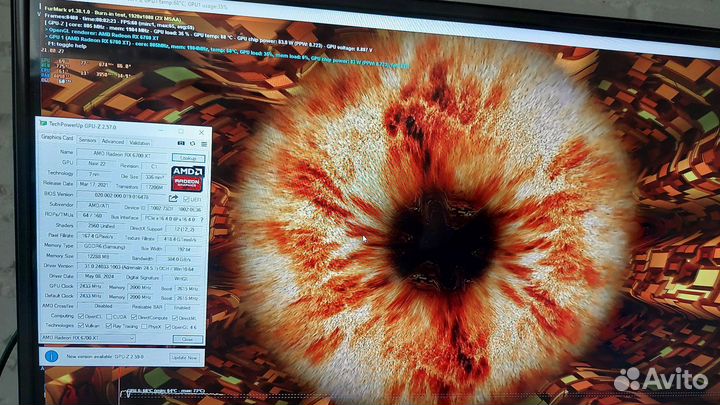The width and height of the screenshot is (720, 405).
Task: Open the GPU selector dropdown at bottom
Action: pyautogui.click(x=88, y=338)
